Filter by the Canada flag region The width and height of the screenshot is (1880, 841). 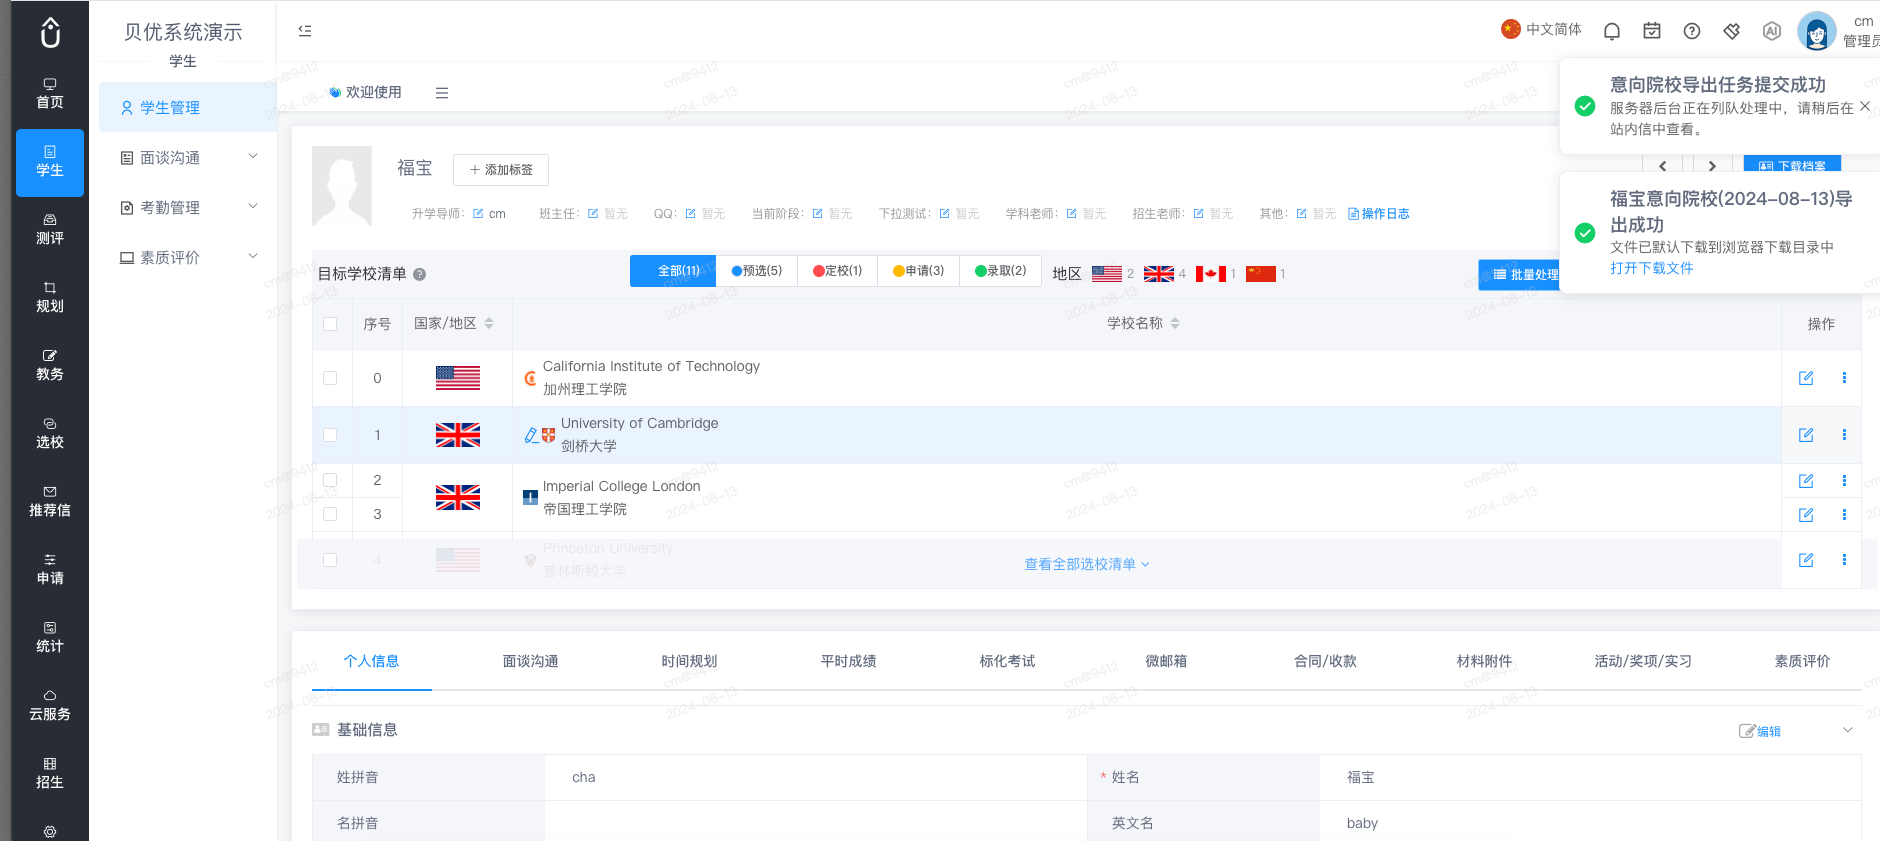click(1210, 274)
